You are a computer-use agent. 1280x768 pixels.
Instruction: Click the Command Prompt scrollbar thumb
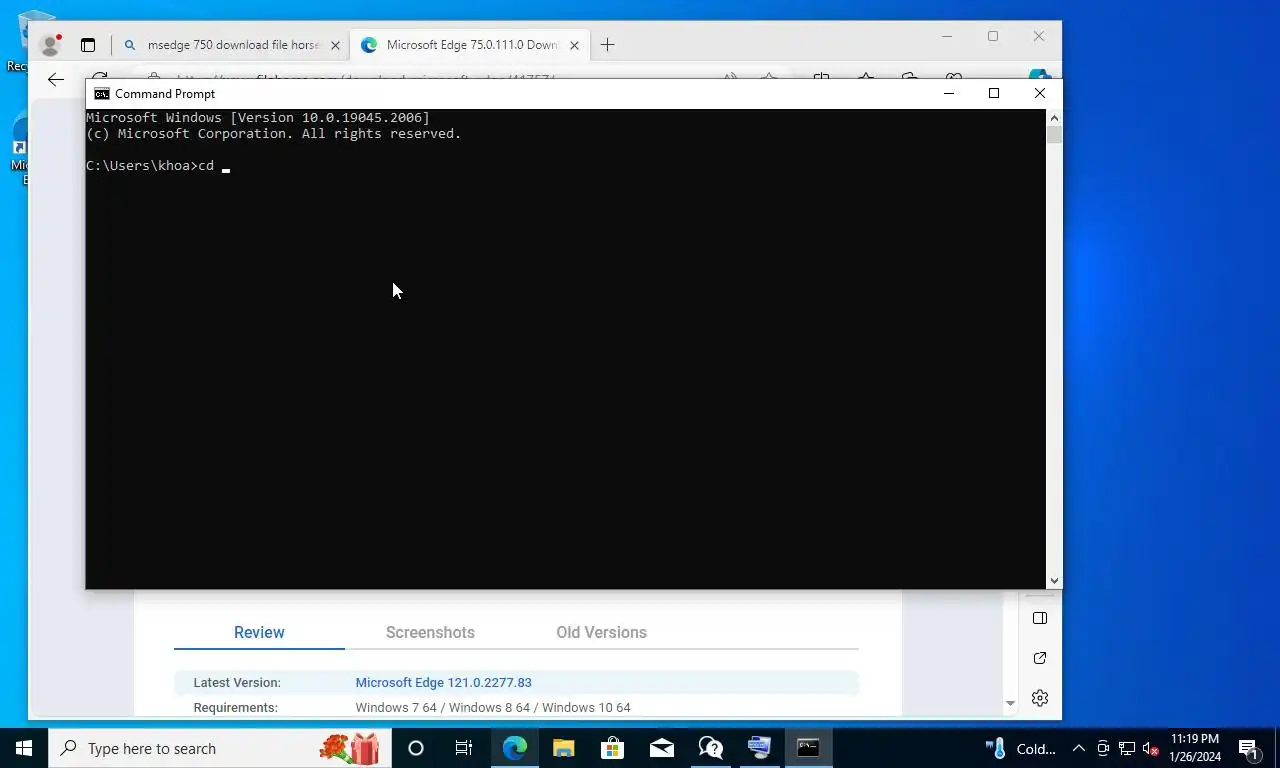(x=1054, y=135)
